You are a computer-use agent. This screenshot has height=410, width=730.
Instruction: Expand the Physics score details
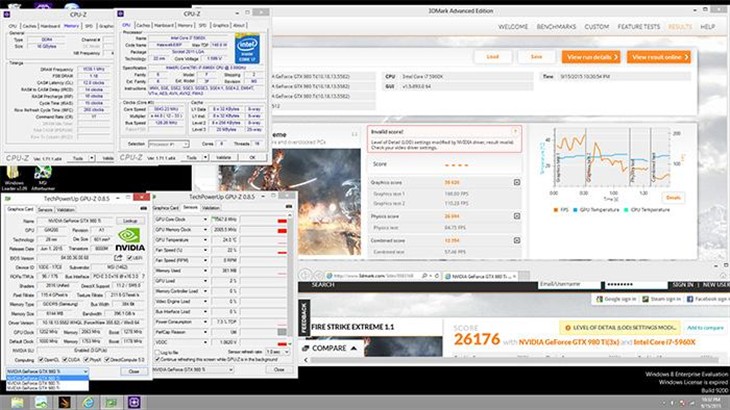pos(517,216)
